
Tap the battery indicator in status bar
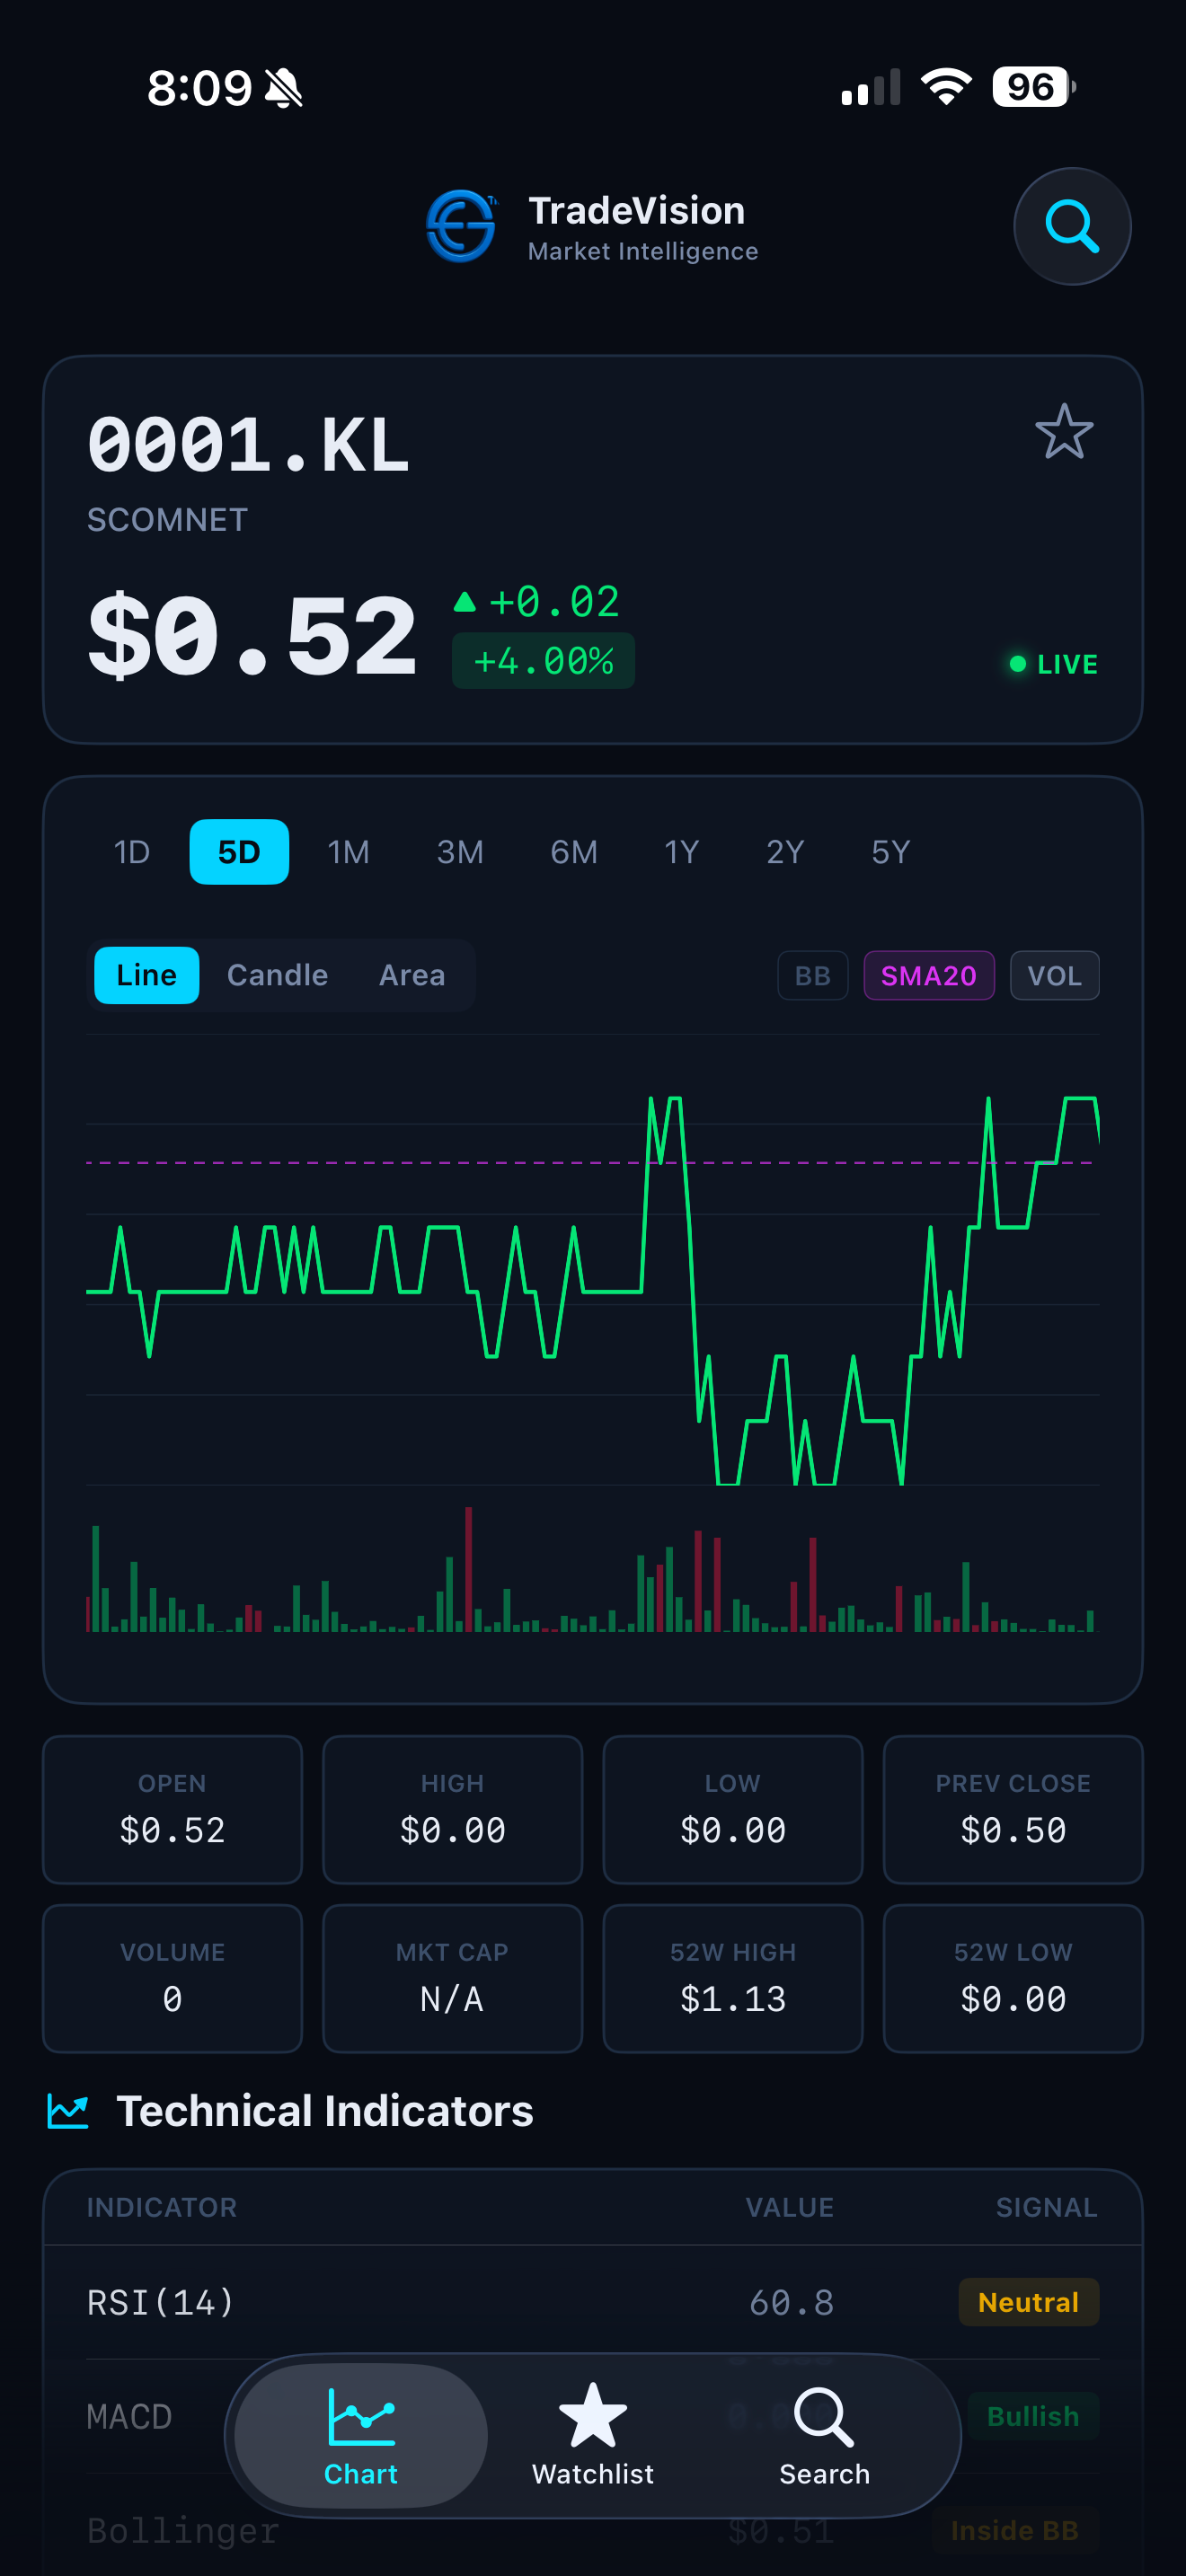1034,87
